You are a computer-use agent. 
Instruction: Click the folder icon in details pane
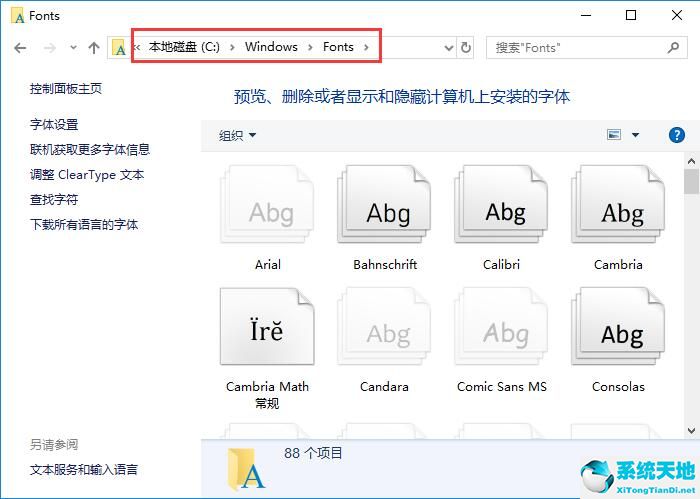246,470
